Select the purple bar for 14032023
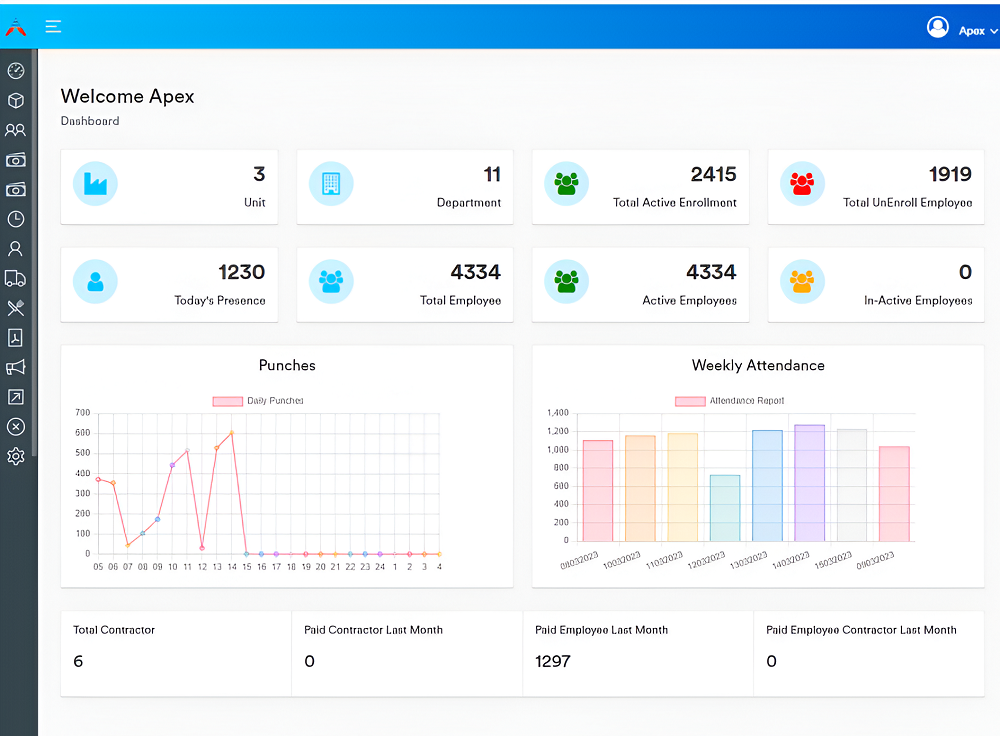This screenshot has width=1000, height=736. pos(809,483)
